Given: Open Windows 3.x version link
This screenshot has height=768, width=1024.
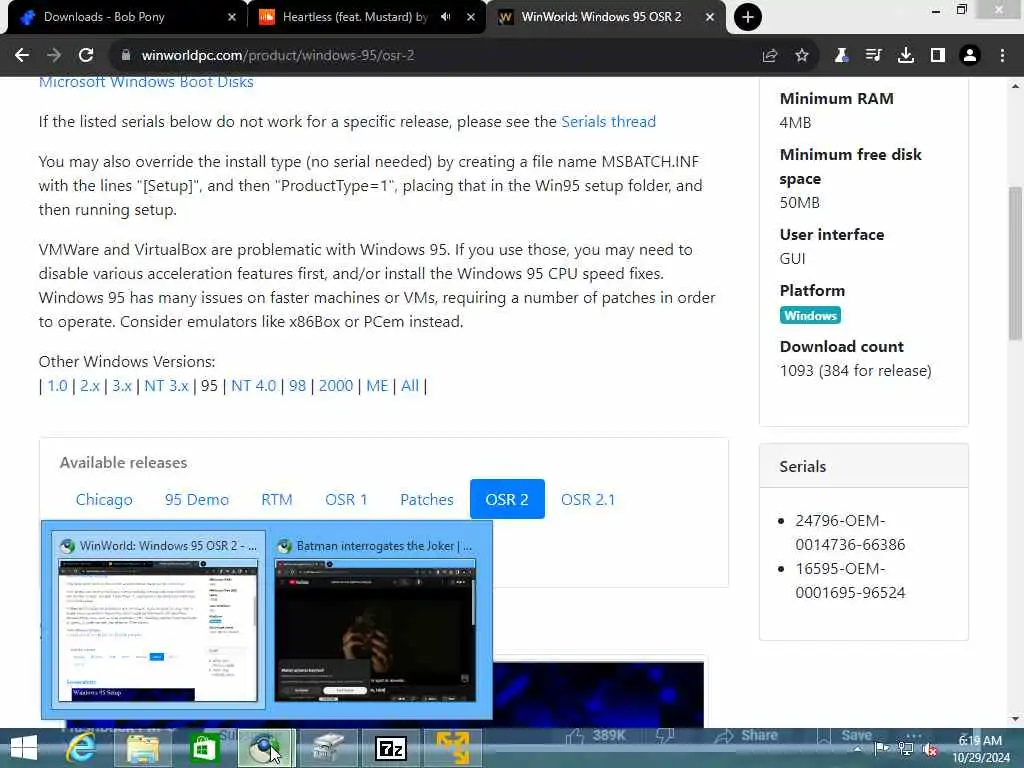Looking at the screenshot, I should (121, 386).
